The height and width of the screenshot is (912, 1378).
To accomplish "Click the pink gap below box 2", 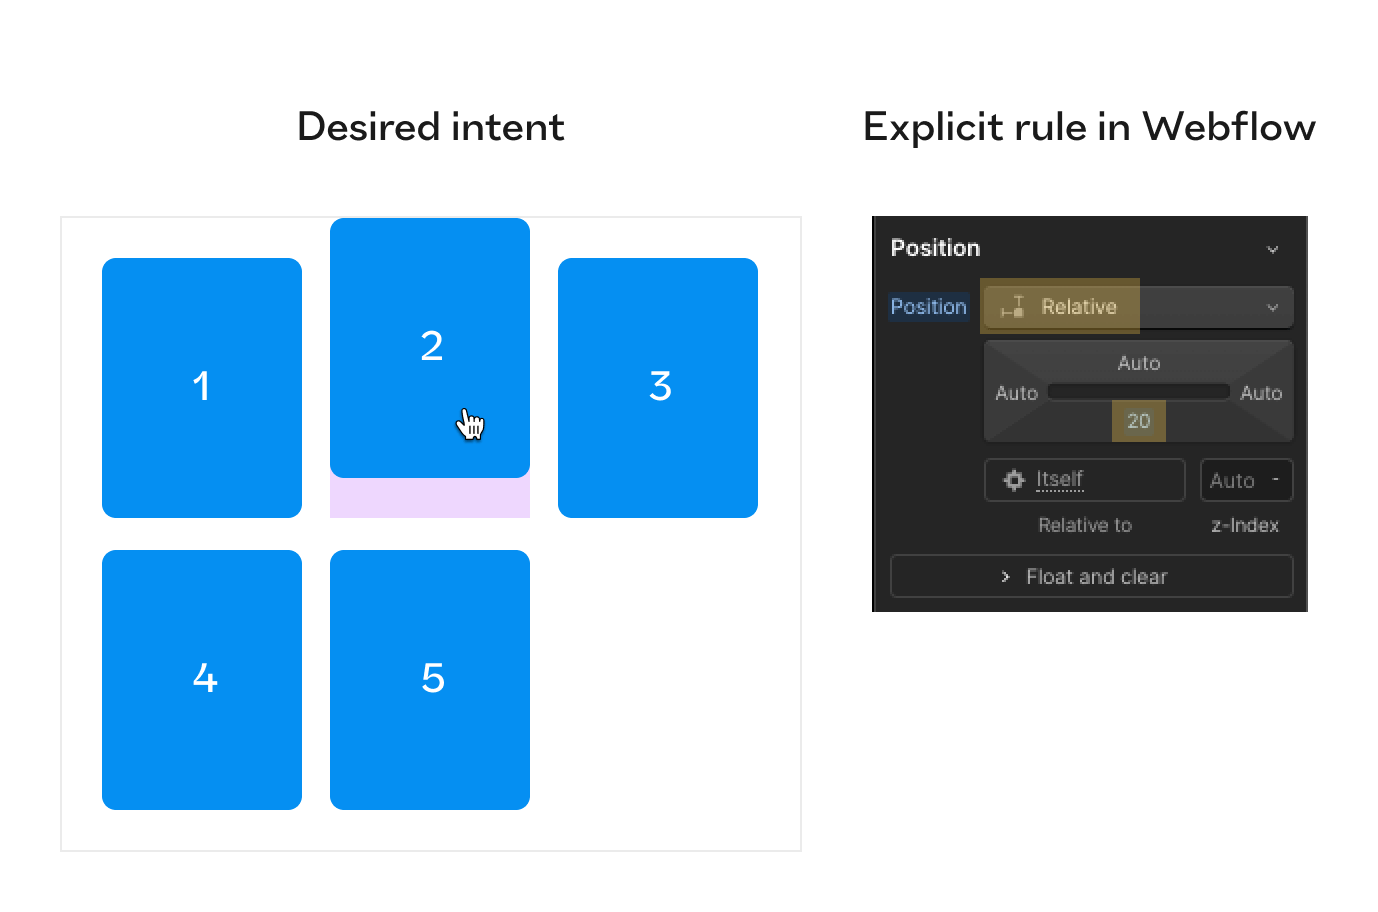I will pyautogui.click(x=430, y=497).
